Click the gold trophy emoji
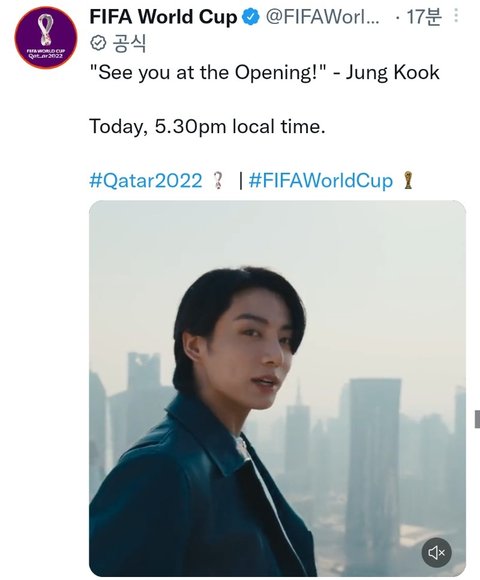 [x=408, y=181]
